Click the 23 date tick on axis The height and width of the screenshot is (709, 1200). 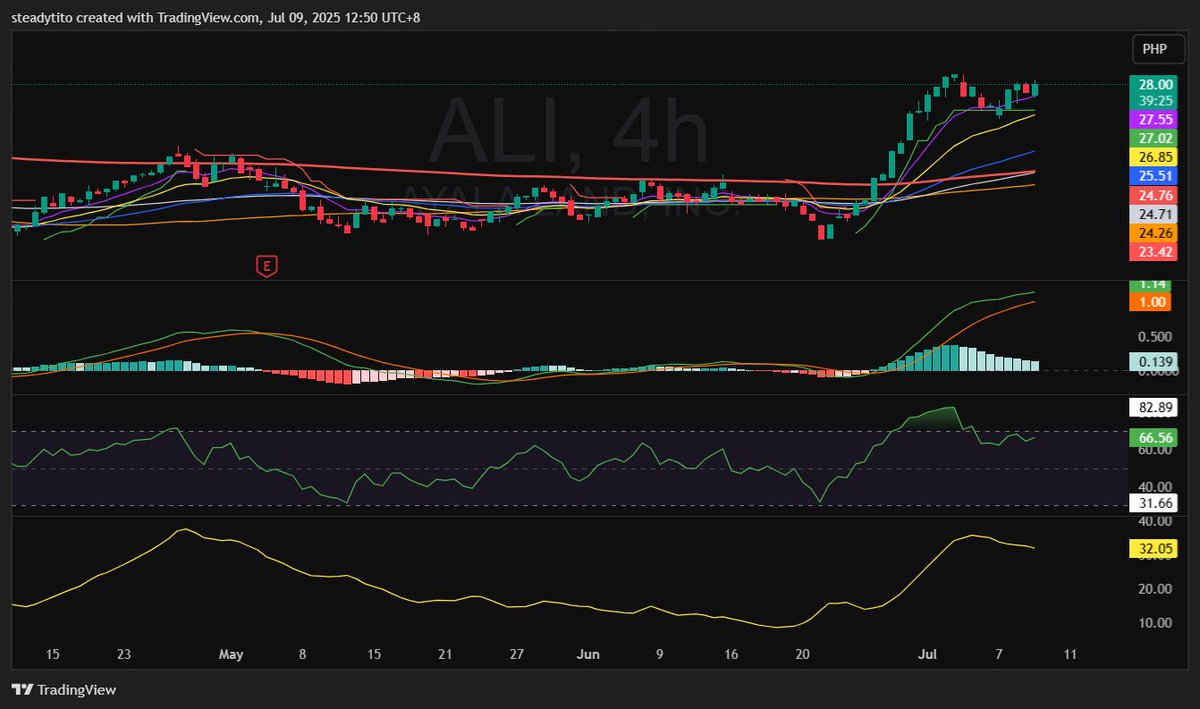124,654
